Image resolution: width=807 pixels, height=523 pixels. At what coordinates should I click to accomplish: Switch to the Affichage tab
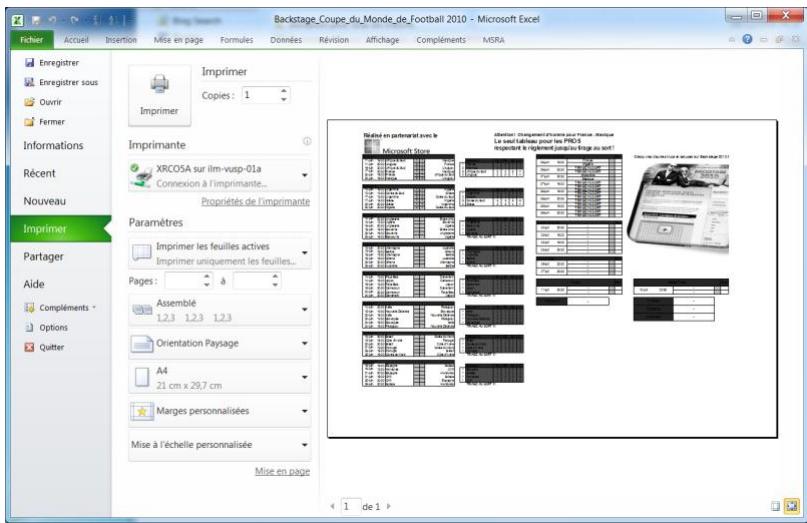pos(382,40)
